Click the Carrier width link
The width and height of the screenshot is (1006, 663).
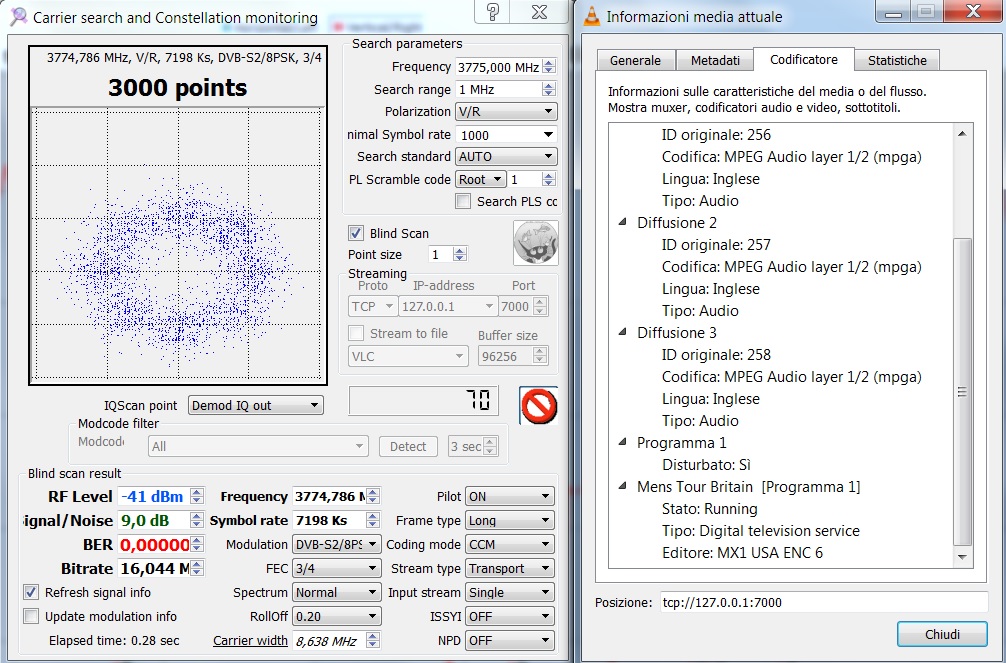pyautogui.click(x=250, y=641)
